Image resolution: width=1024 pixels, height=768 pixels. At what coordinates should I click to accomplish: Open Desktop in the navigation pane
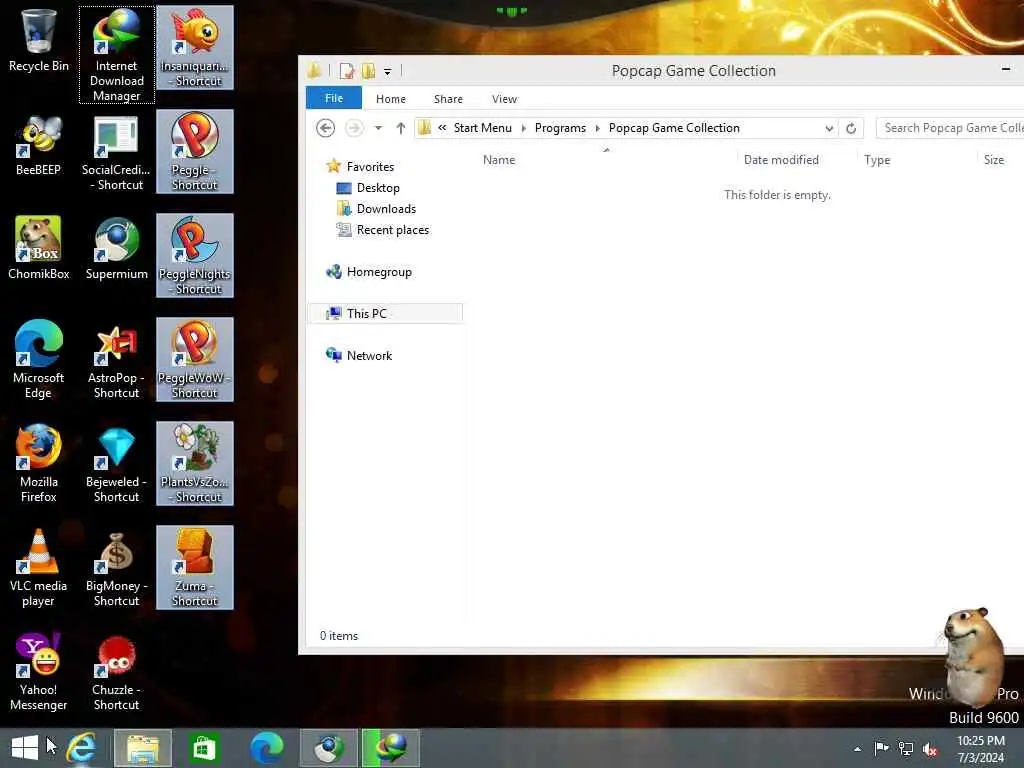pos(368,188)
